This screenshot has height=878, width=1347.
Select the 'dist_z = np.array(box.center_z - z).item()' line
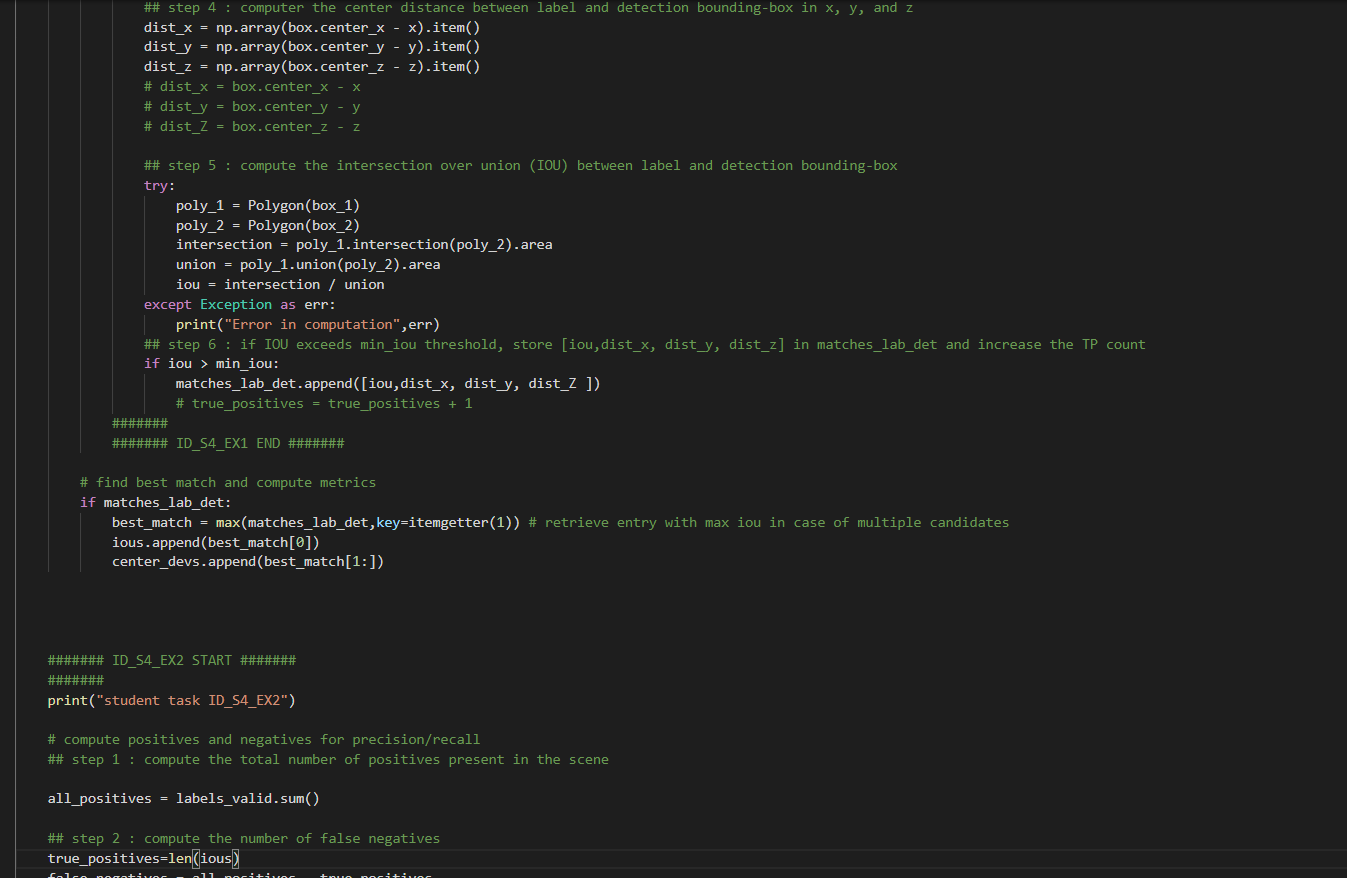[x=312, y=67]
